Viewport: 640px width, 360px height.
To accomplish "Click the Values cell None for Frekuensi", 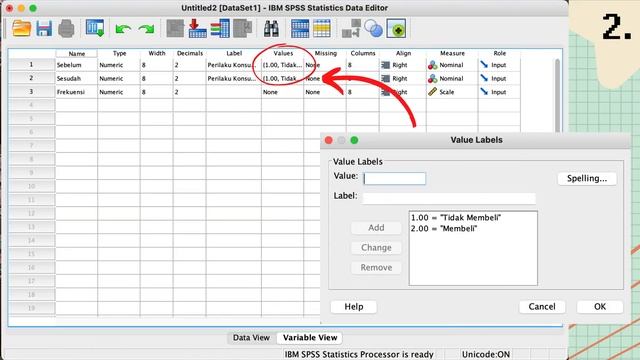I will [x=282, y=92].
